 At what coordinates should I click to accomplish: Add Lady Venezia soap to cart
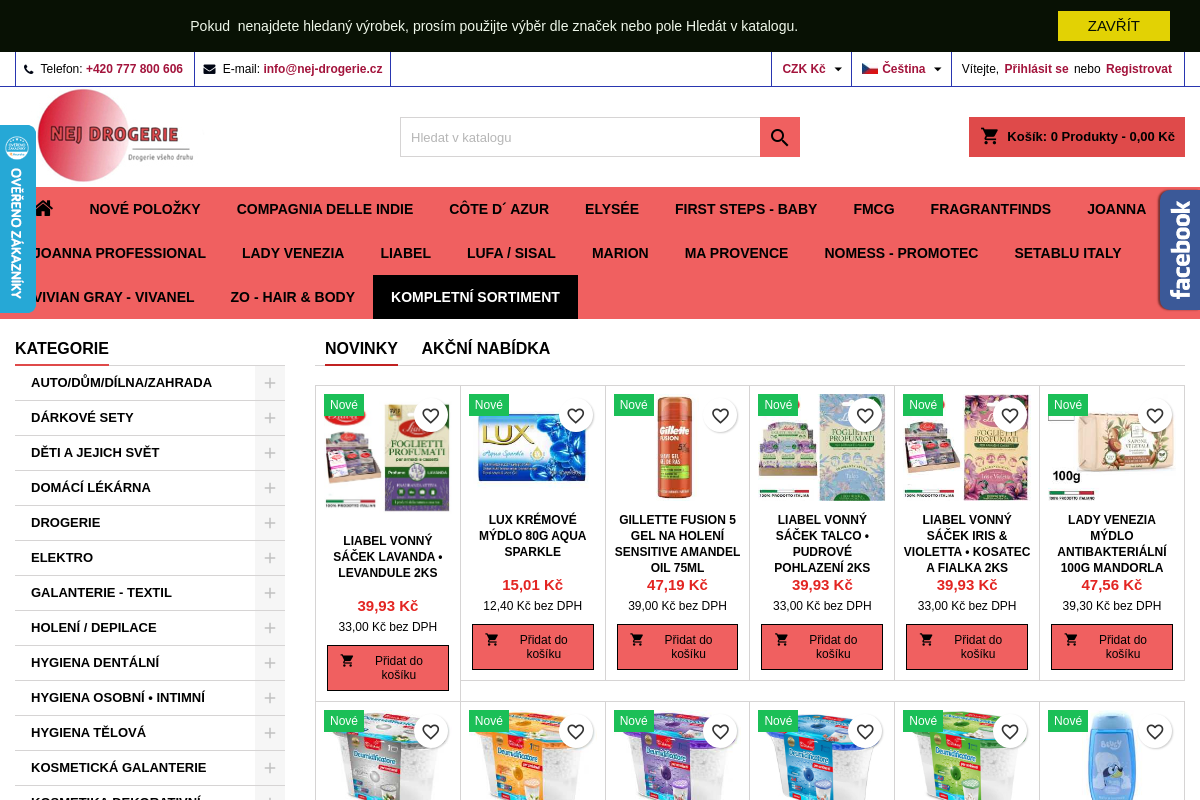pyautogui.click(x=1112, y=647)
